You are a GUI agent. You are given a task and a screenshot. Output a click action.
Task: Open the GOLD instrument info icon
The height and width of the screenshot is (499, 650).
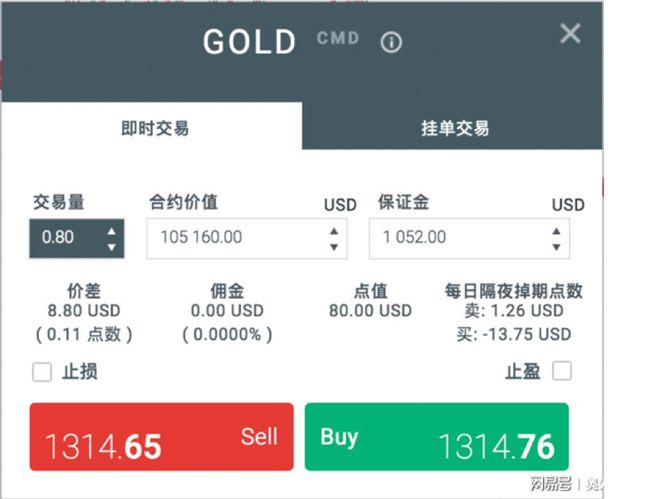[x=391, y=42]
